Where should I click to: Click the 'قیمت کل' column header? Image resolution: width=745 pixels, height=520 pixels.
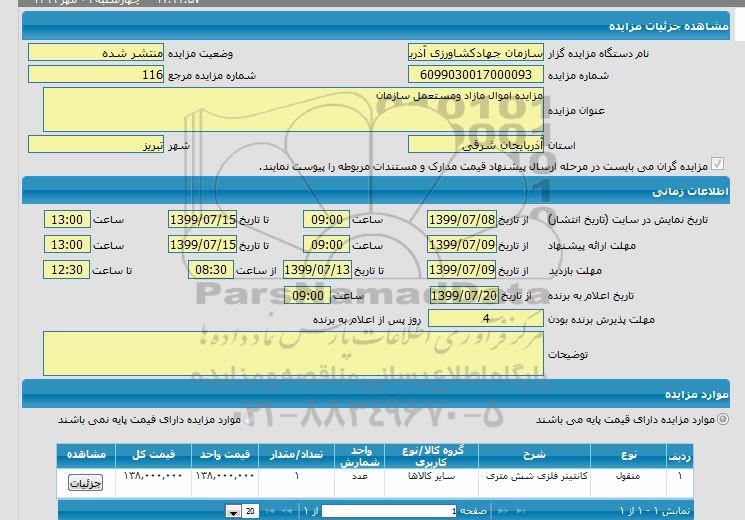pyautogui.click(x=153, y=456)
